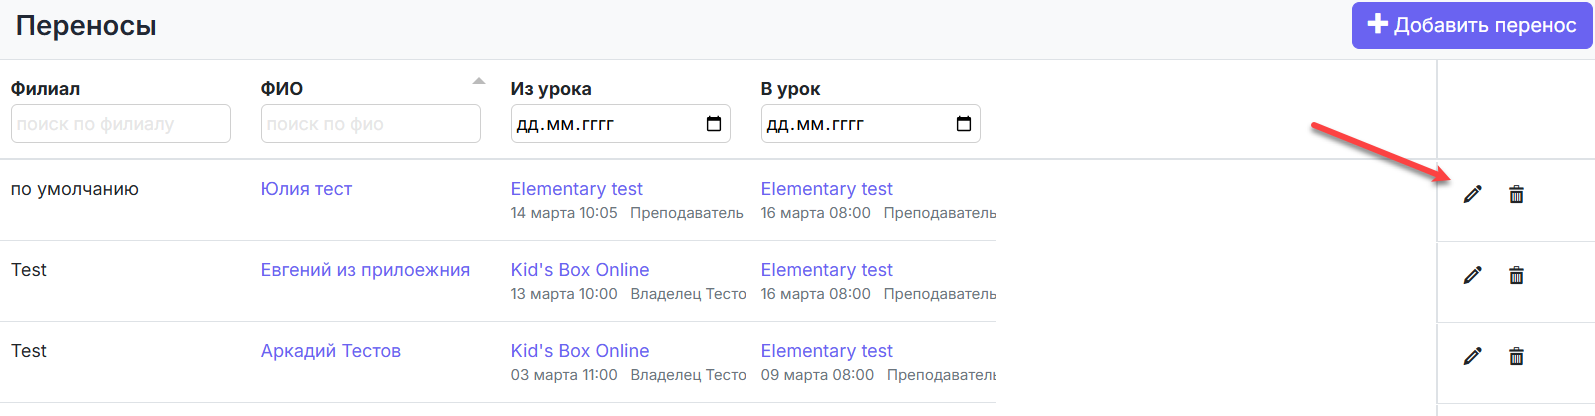The width and height of the screenshot is (1595, 416).
Task: Open Elementary test from-lesson on 14 марта
Action: pos(577,189)
